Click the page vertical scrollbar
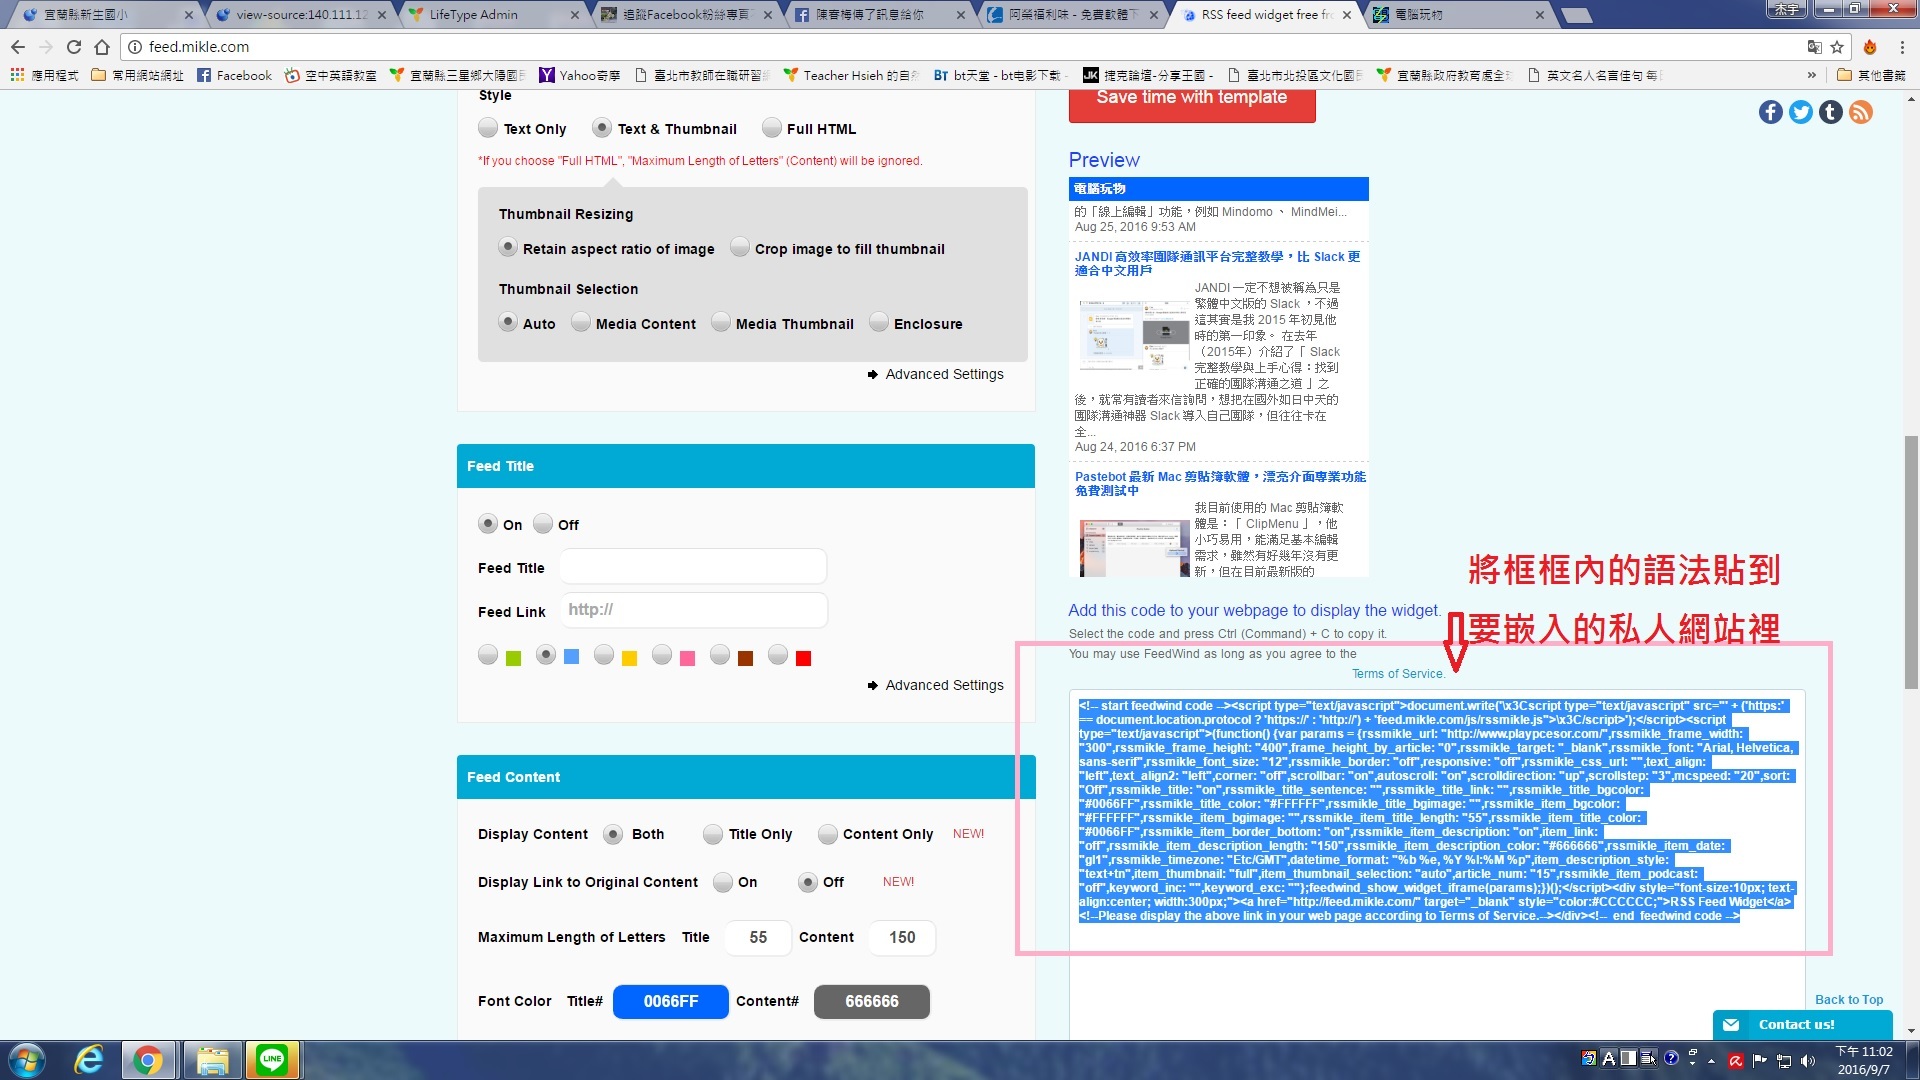Image resolution: width=1920 pixels, height=1080 pixels. (x=1911, y=563)
